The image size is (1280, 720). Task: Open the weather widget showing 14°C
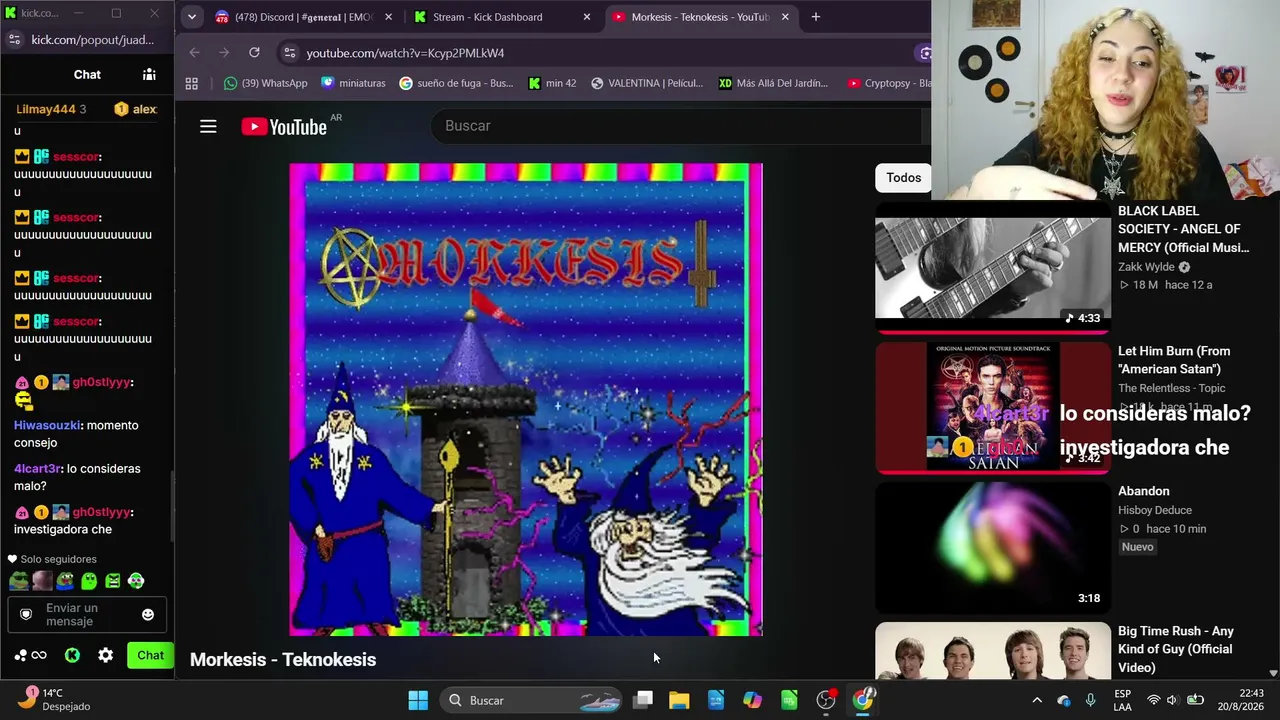point(55,699)
